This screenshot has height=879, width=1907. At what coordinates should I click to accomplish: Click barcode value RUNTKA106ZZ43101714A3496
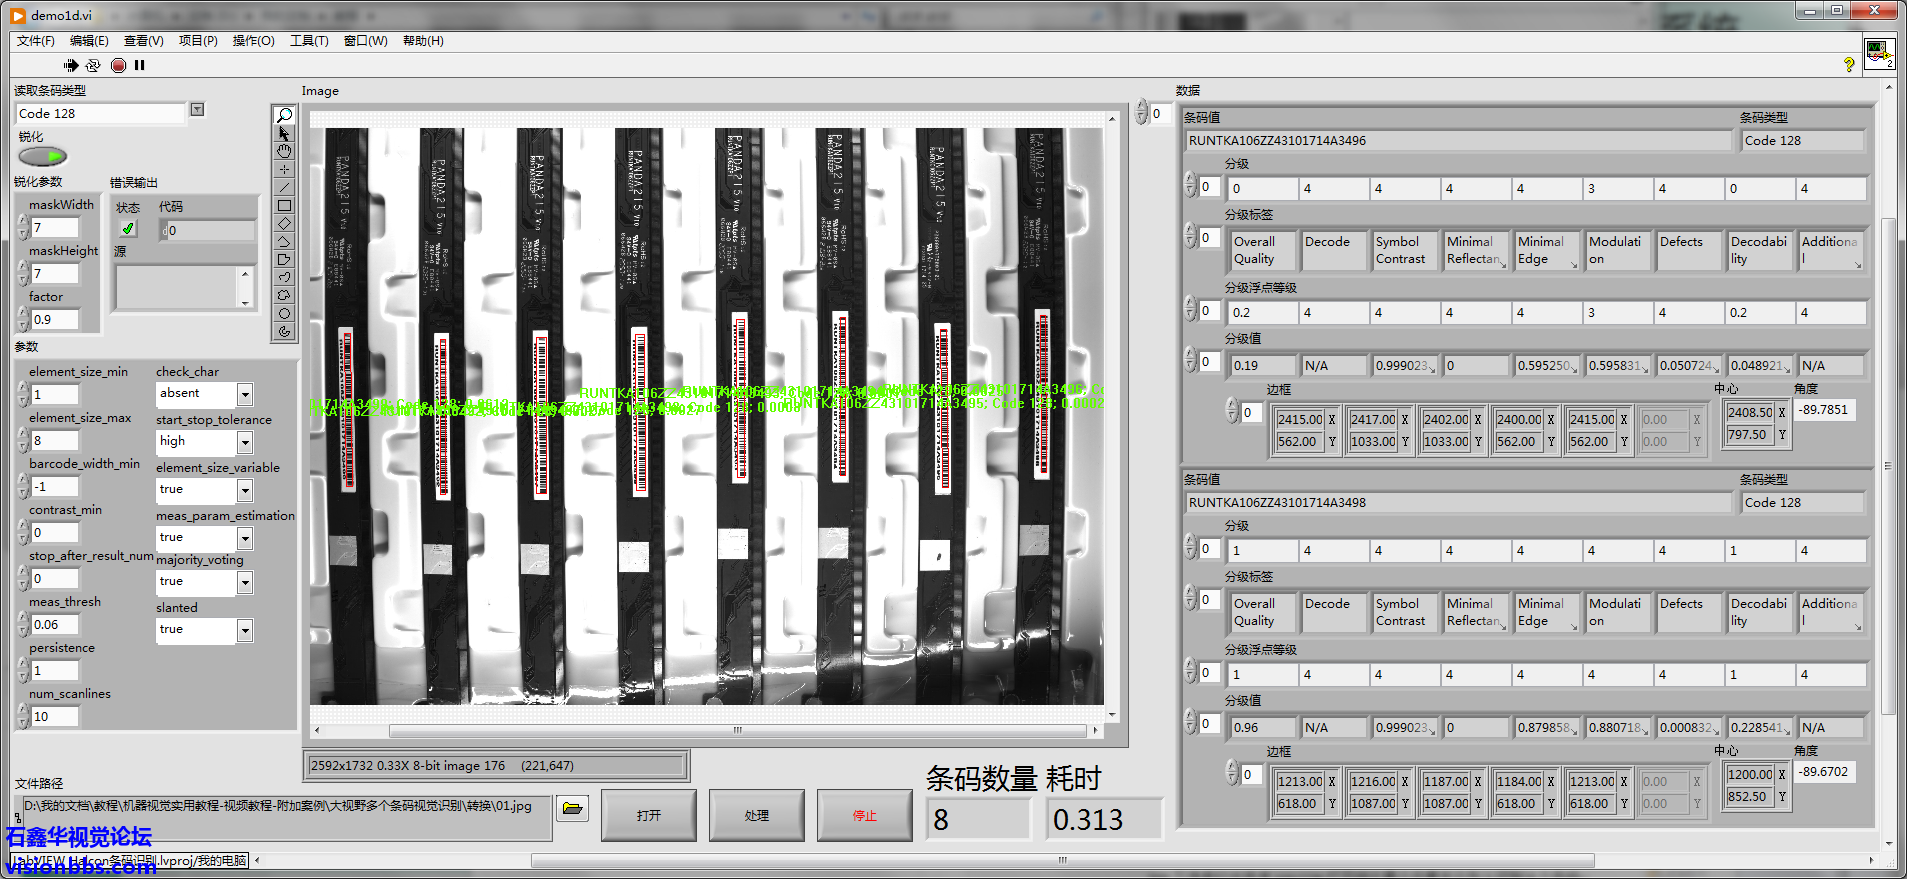1458,141
